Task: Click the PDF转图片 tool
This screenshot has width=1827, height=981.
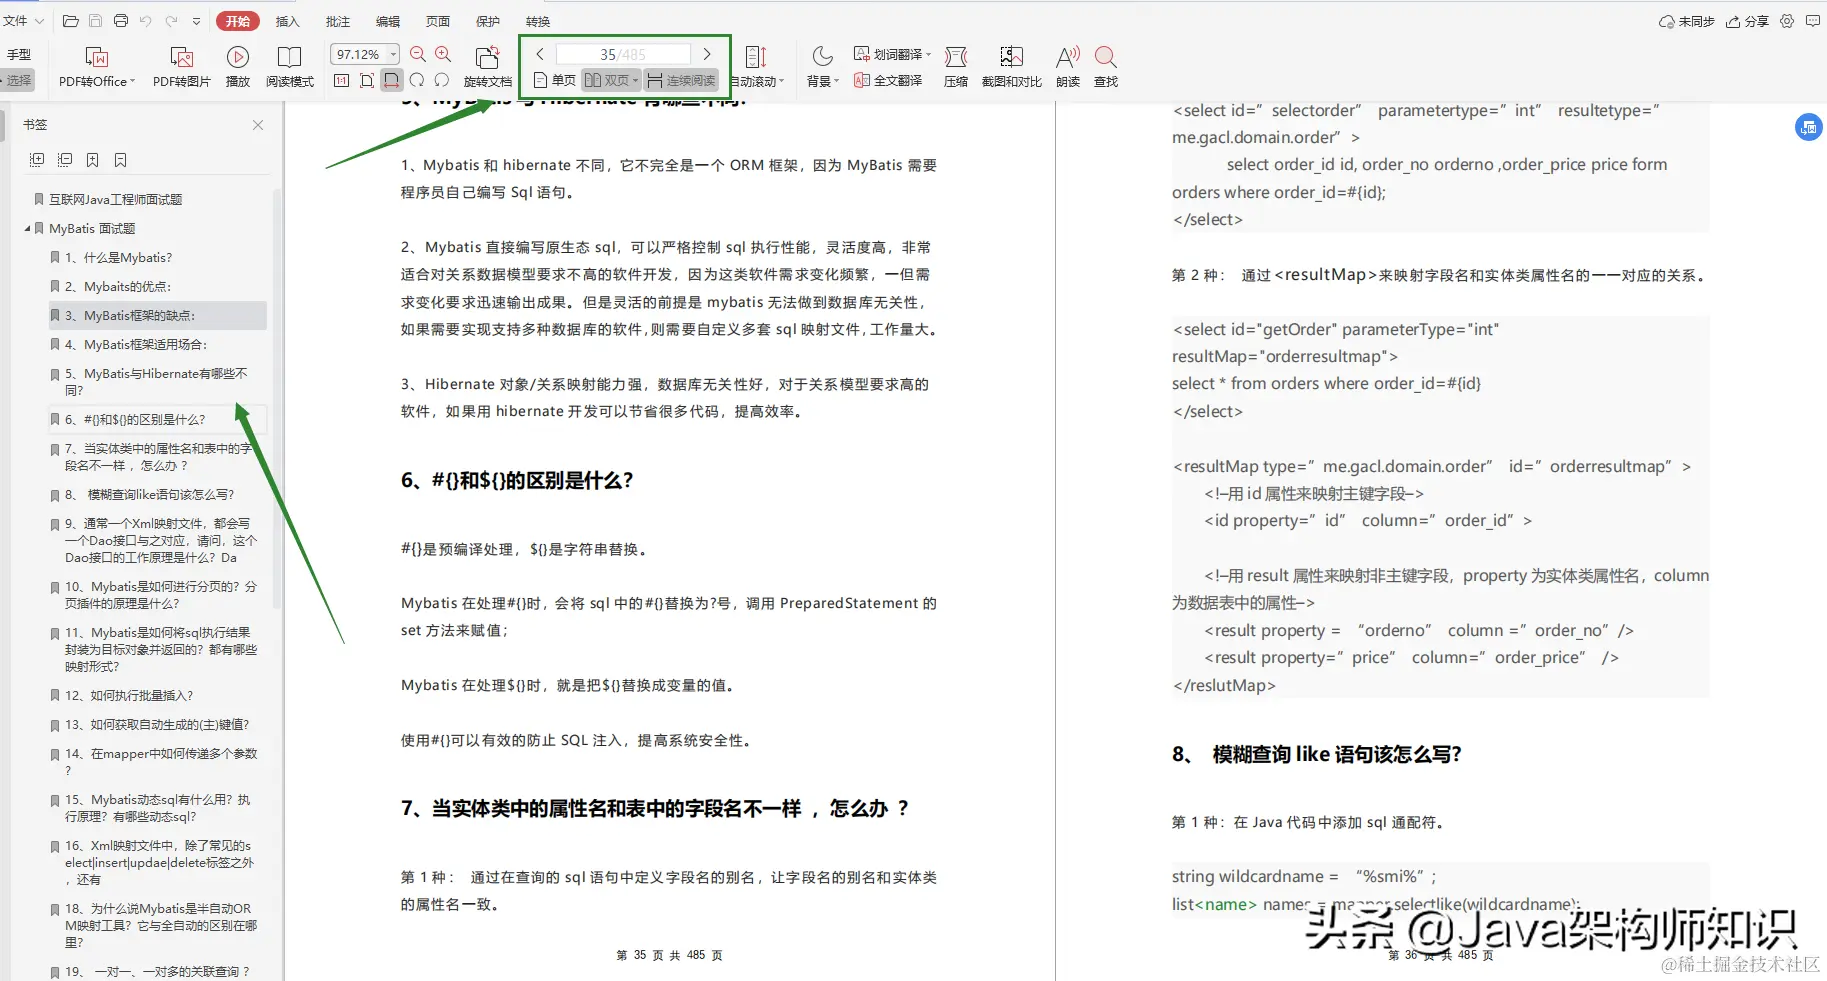Action: pos(180,66)
